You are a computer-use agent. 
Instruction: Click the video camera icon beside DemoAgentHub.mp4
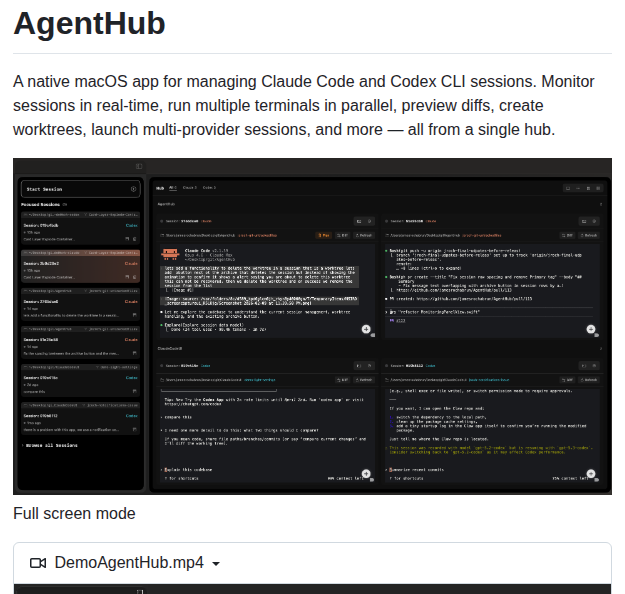[x=38, y=563]
